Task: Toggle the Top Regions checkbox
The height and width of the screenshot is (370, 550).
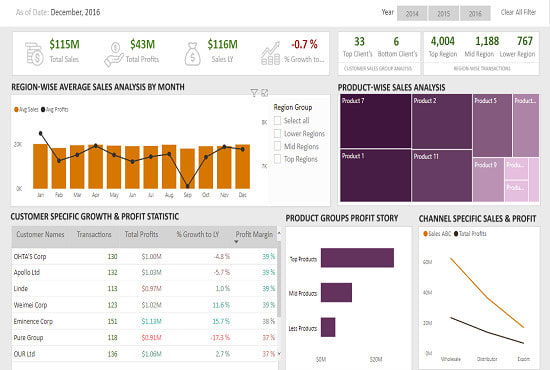Action: 277,159
